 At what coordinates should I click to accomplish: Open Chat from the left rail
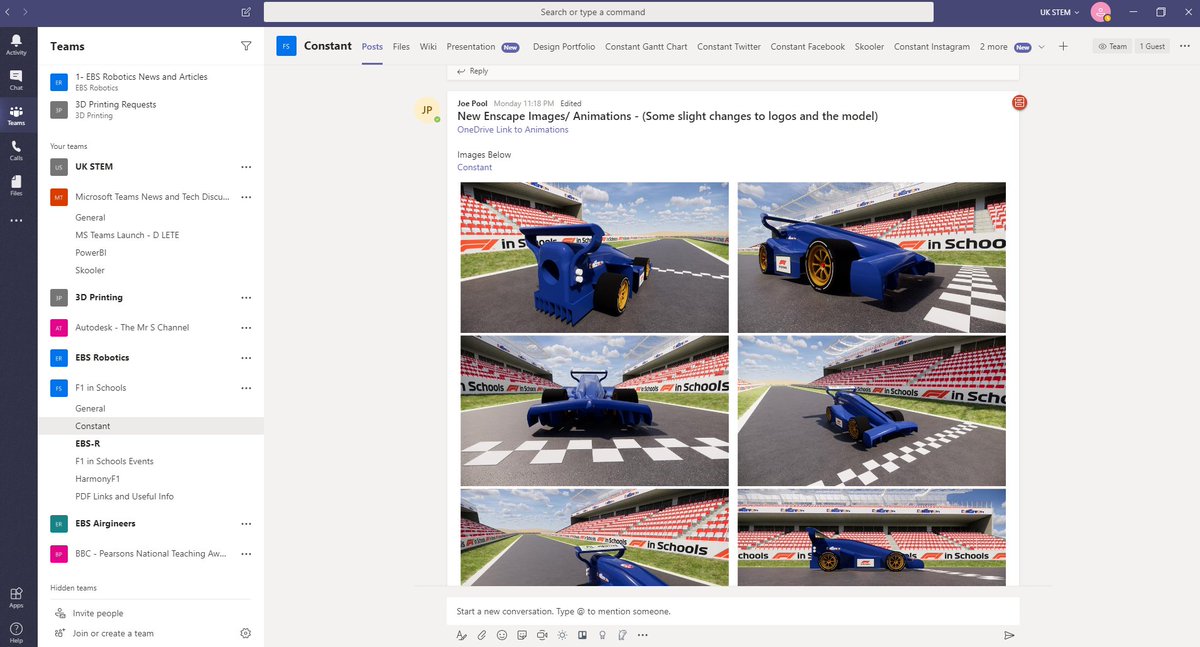[16, 79]
